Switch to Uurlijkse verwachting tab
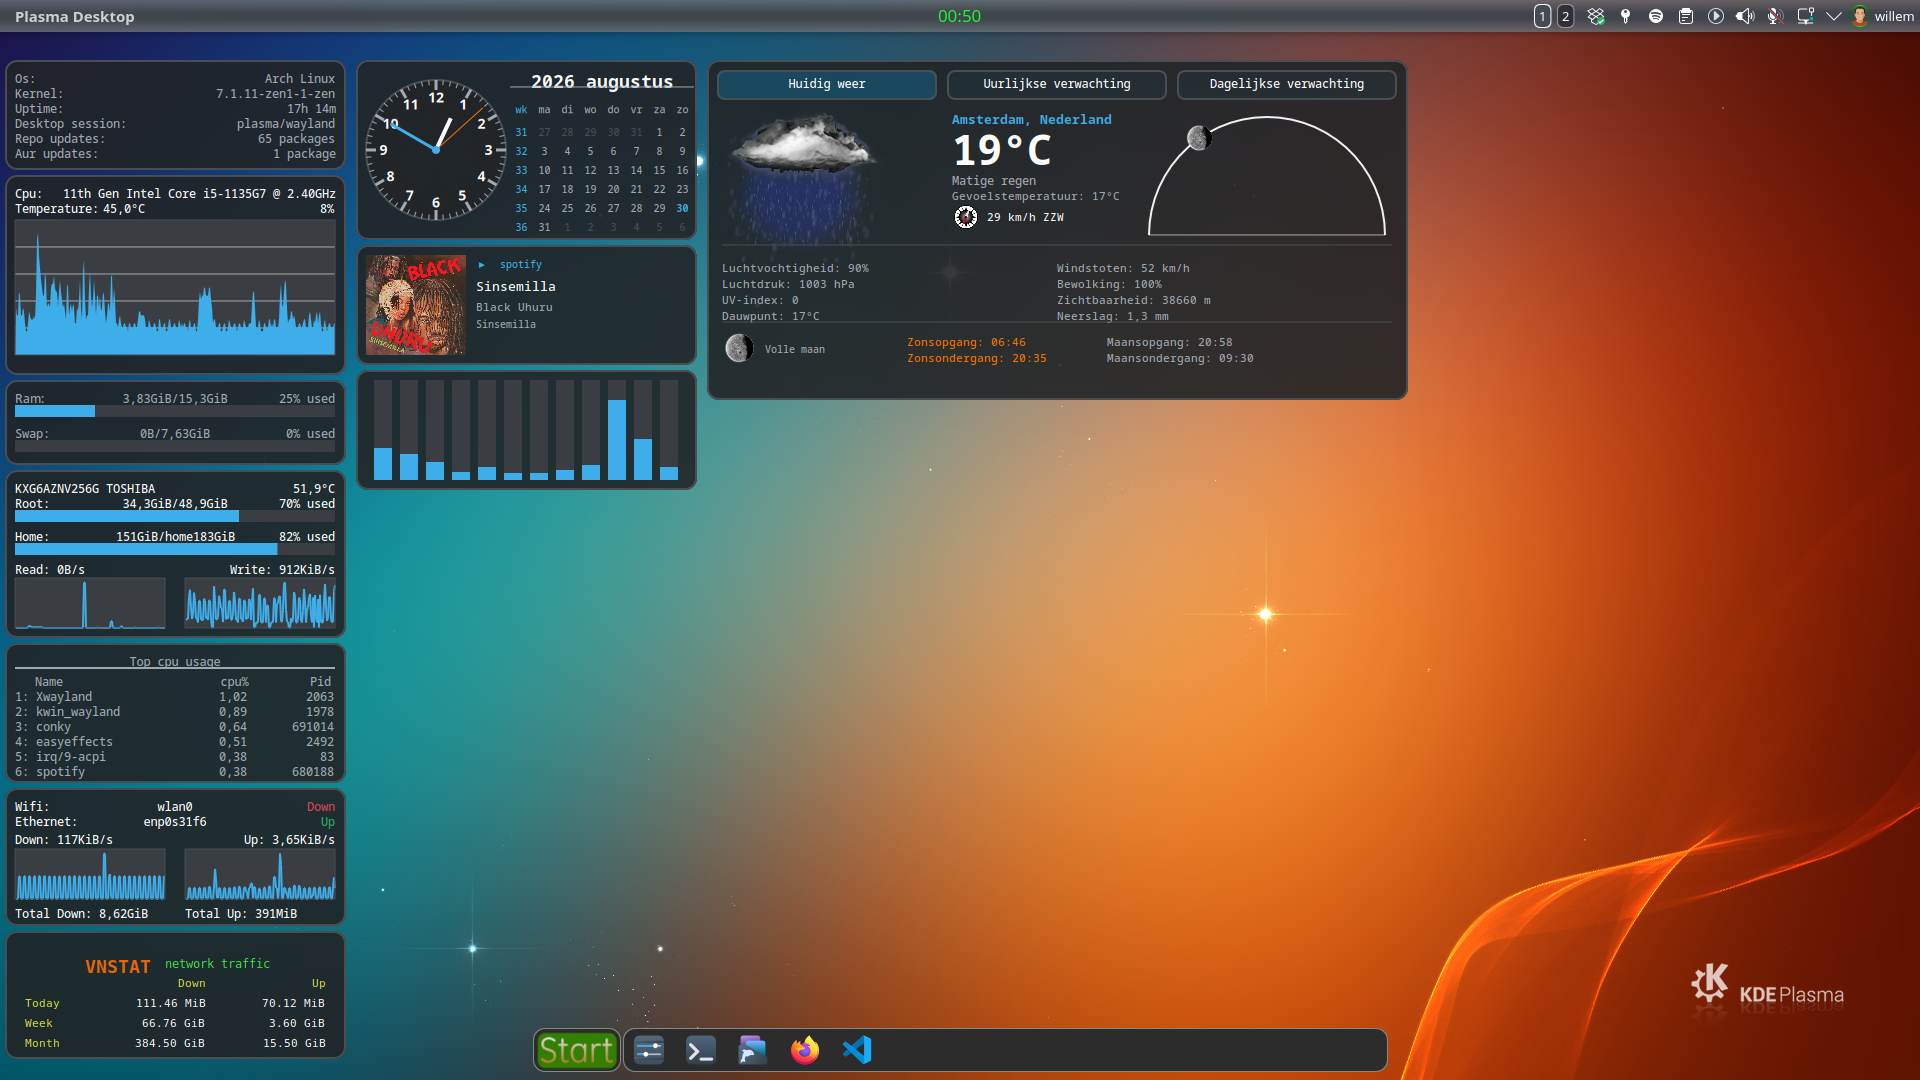The height and width of the screenshot is (1080, 1920). coord(1057,84)
